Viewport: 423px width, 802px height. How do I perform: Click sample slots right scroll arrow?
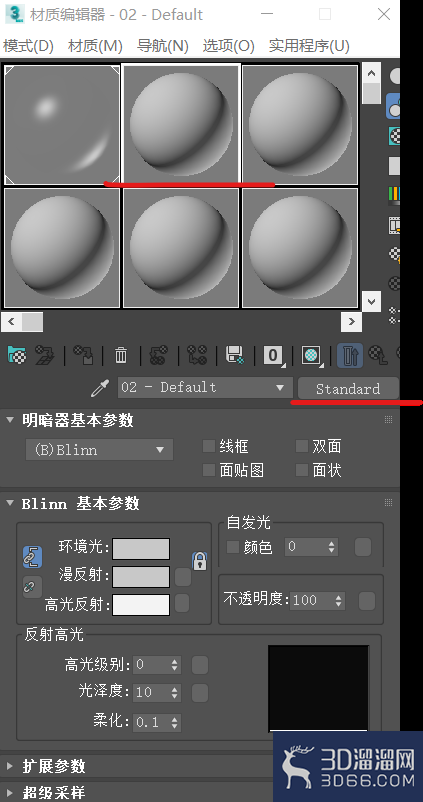coord(351,322)
